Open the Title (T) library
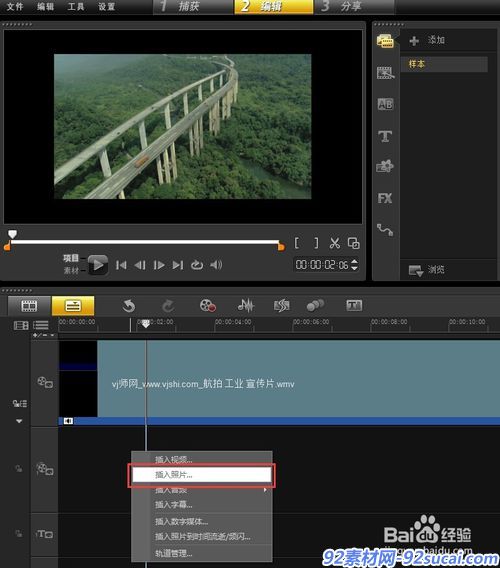 point(385,136)
